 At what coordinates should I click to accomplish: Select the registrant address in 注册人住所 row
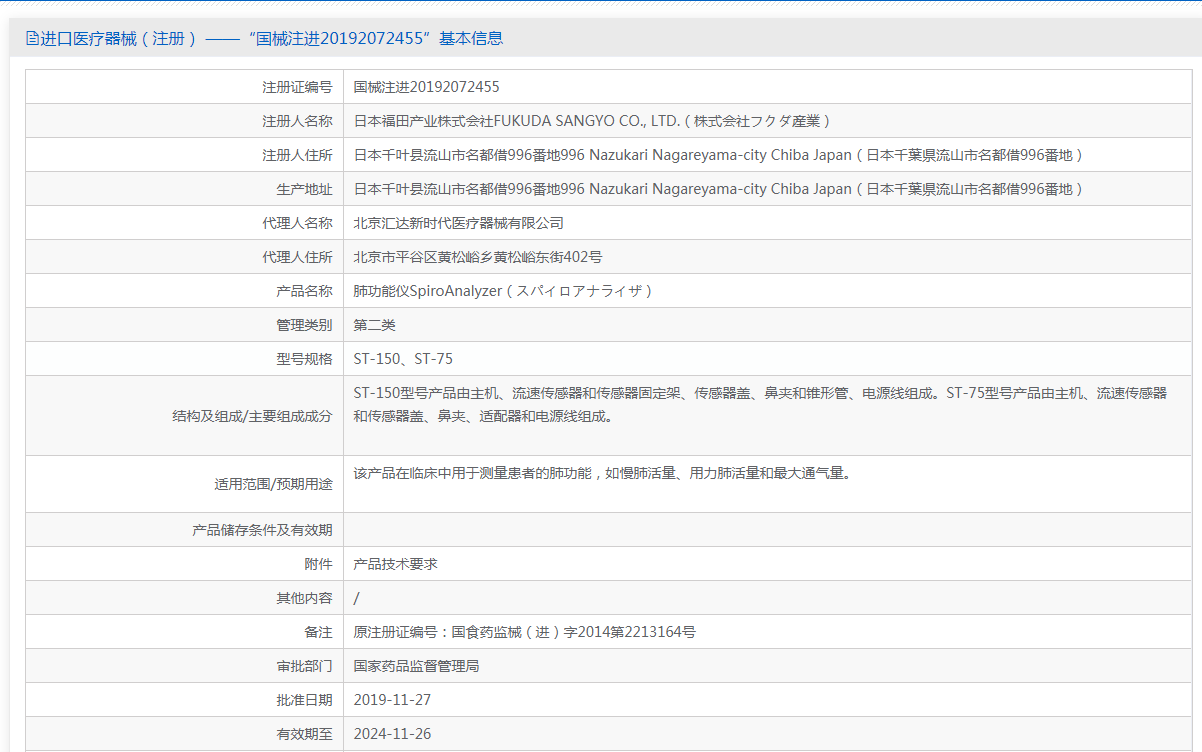(x=720, y=155)
